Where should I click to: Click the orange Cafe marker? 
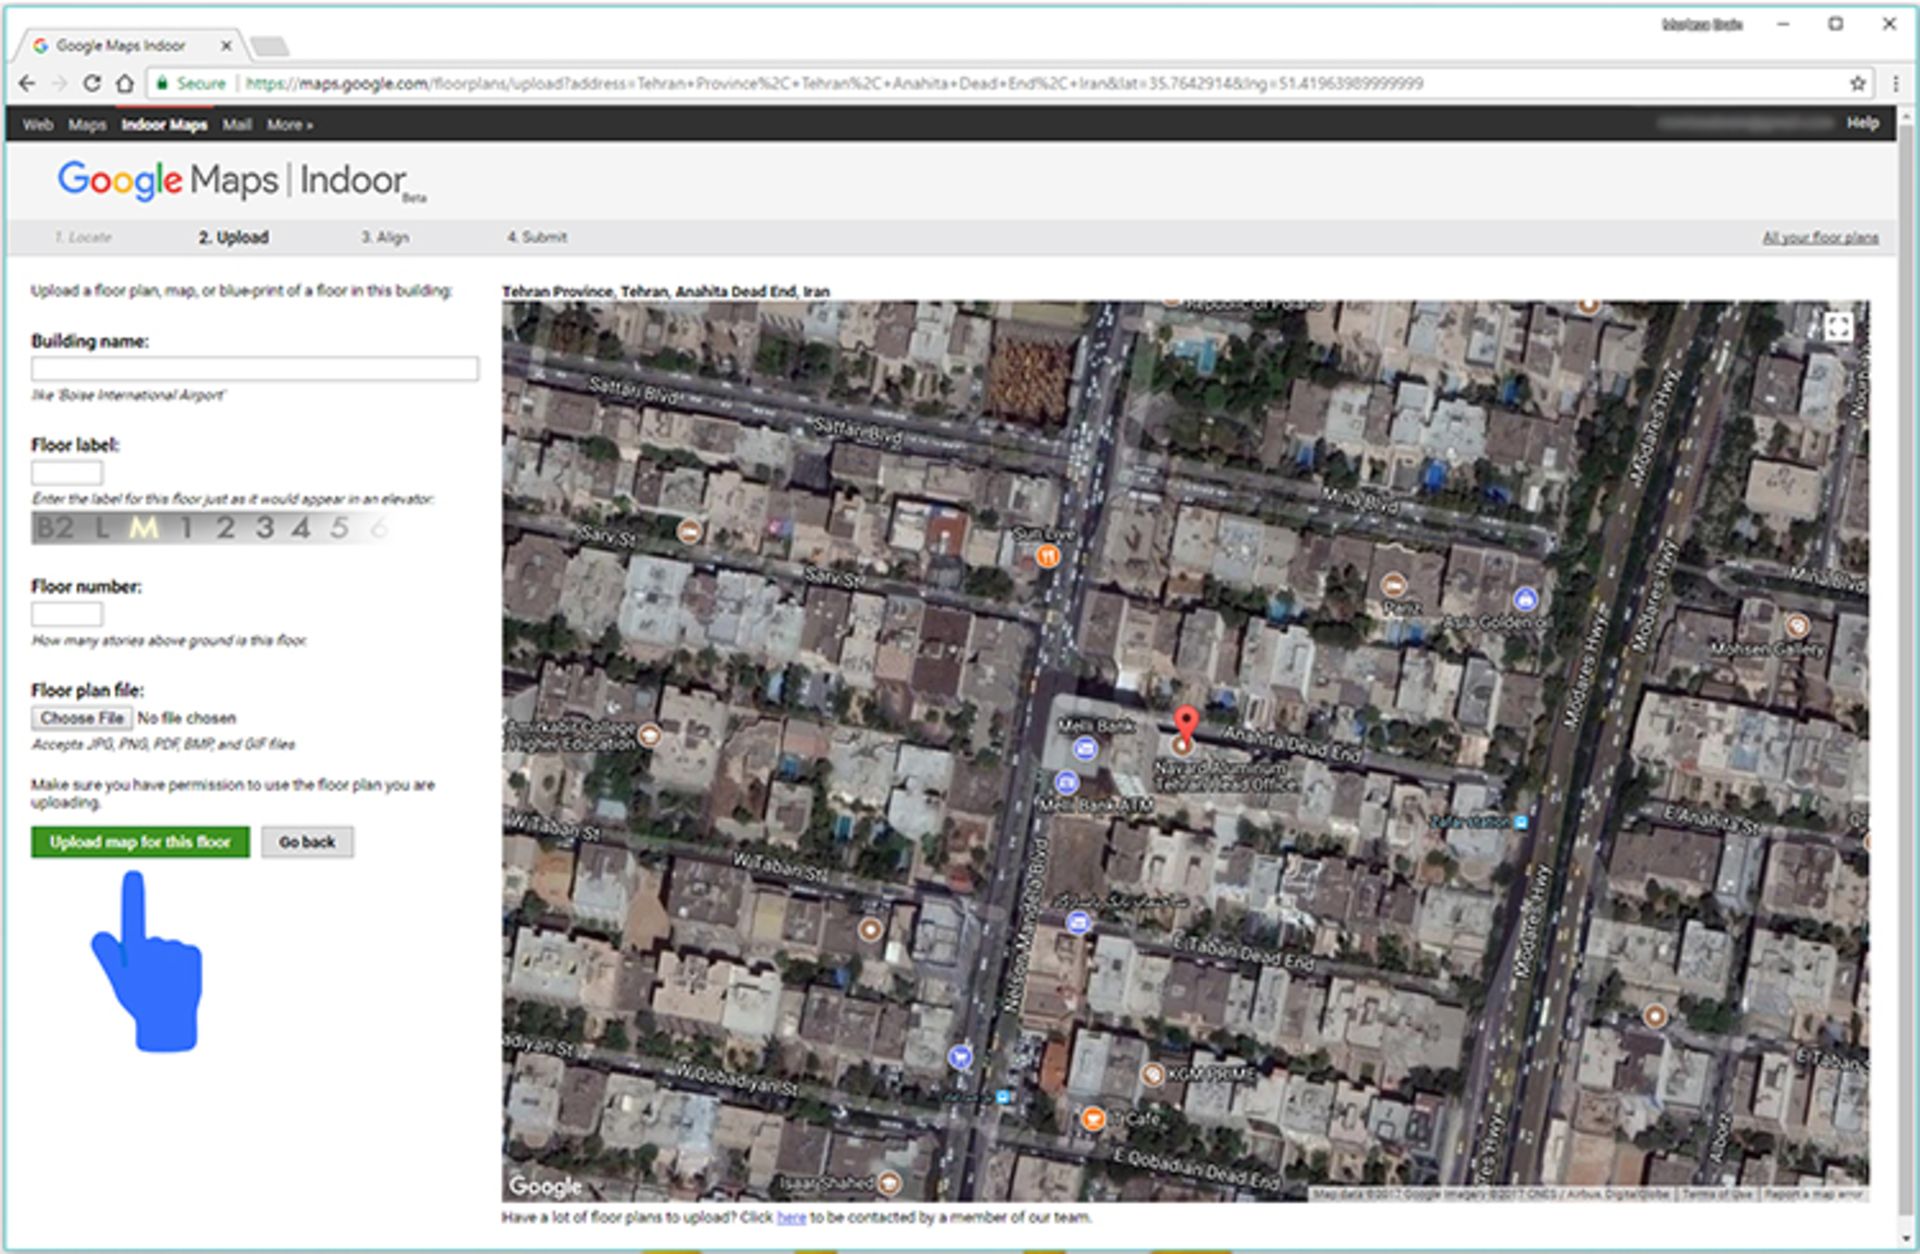(x=1093, y=1118)
